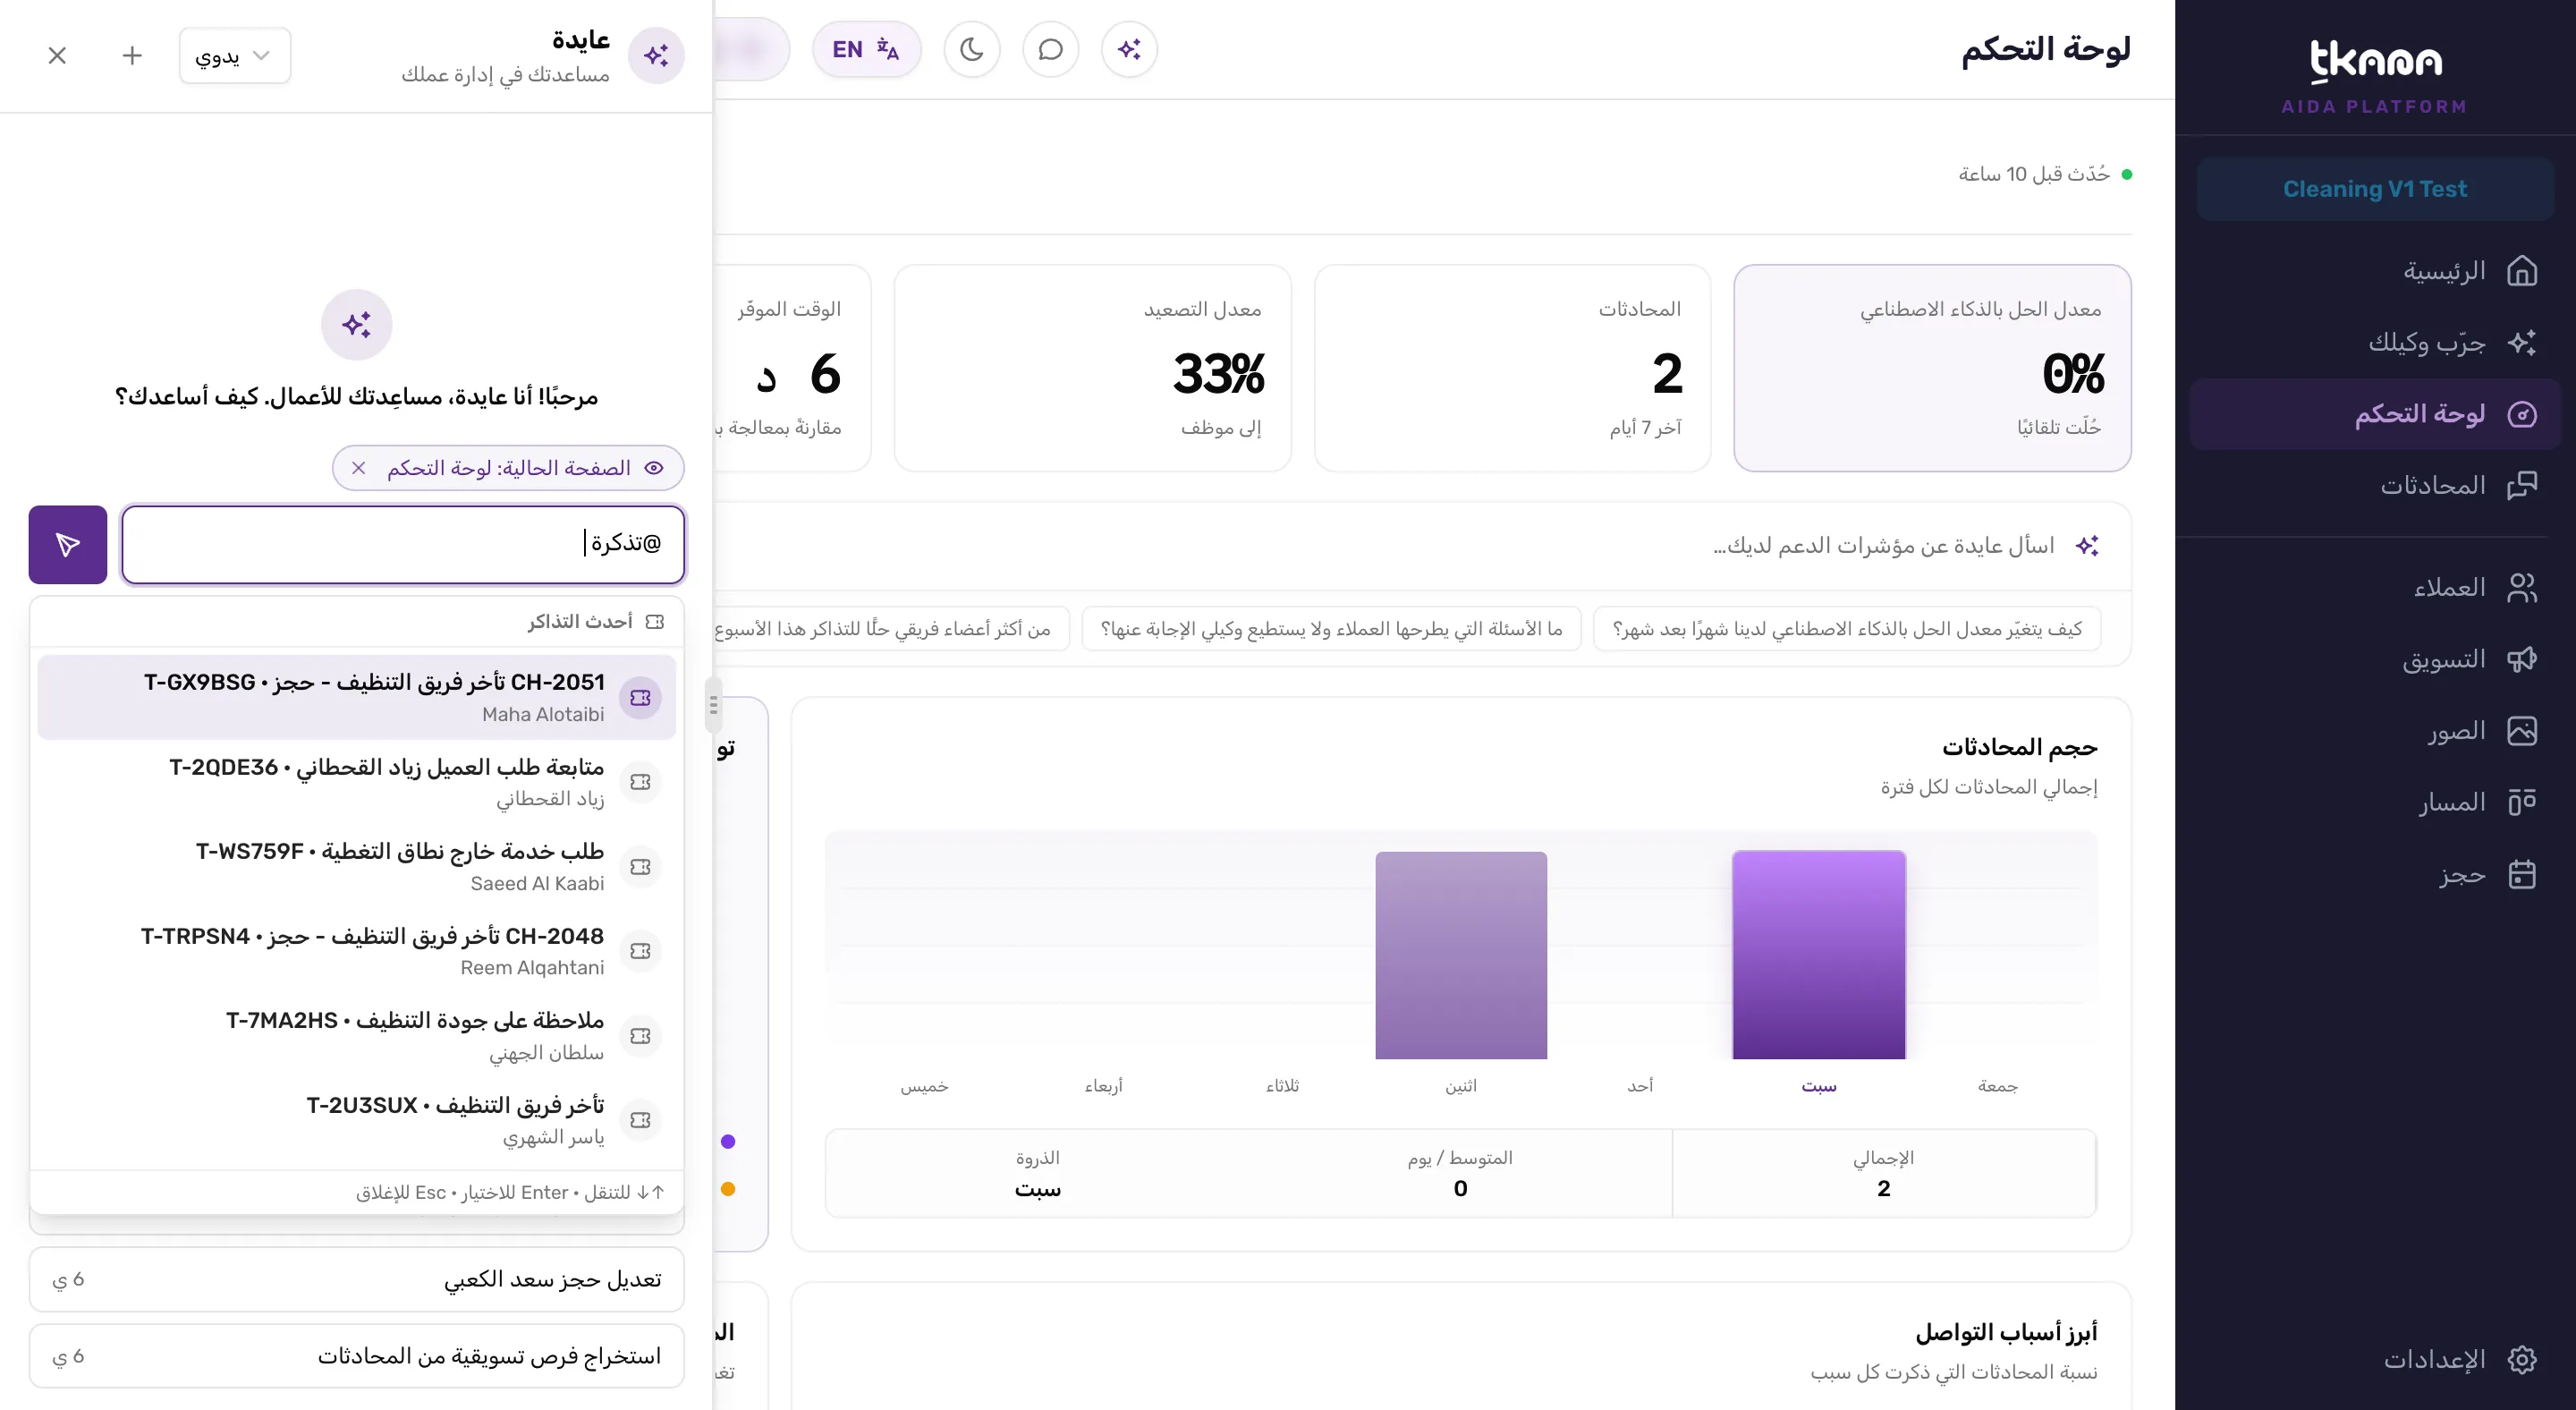Click the سبت bar in conversation volume chart

pos(1818,955)
